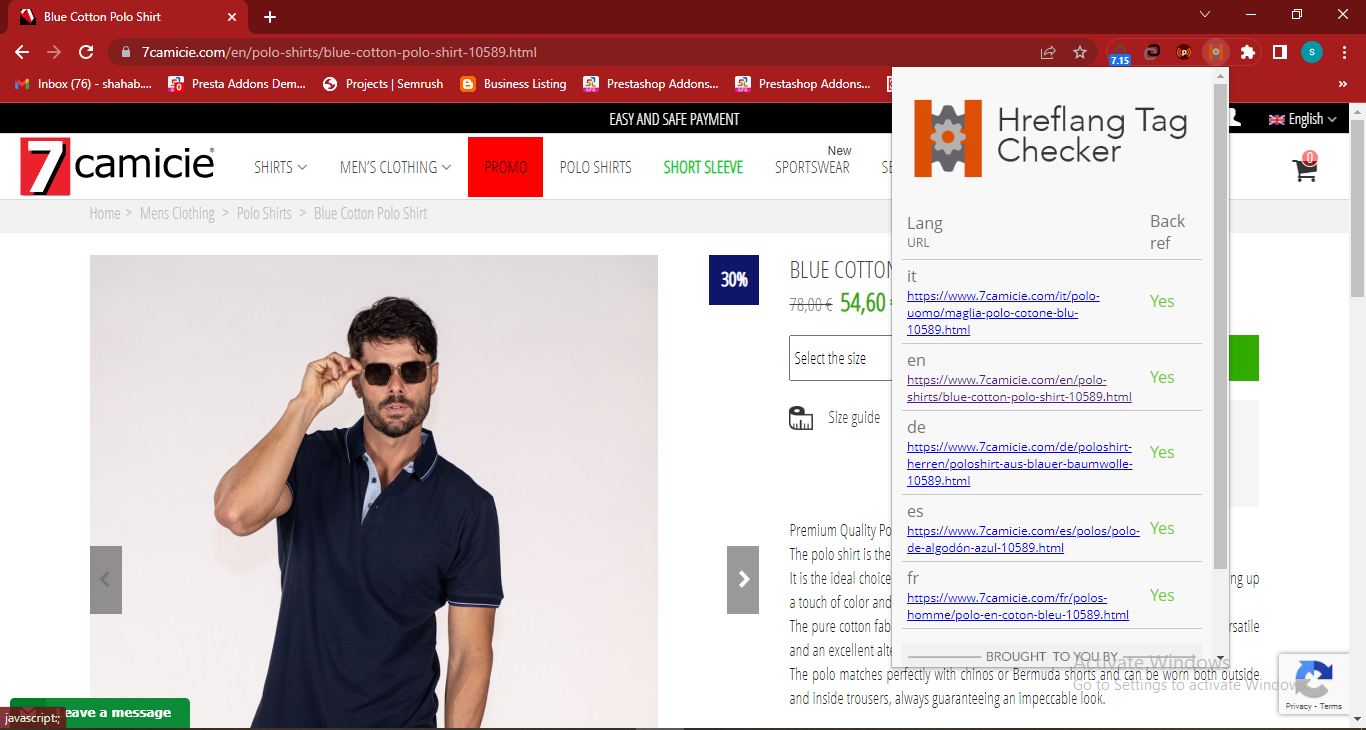Open the second Prestashop Addons bookmark
Screen dimensions: 1366x730
(x=804, y=84)
